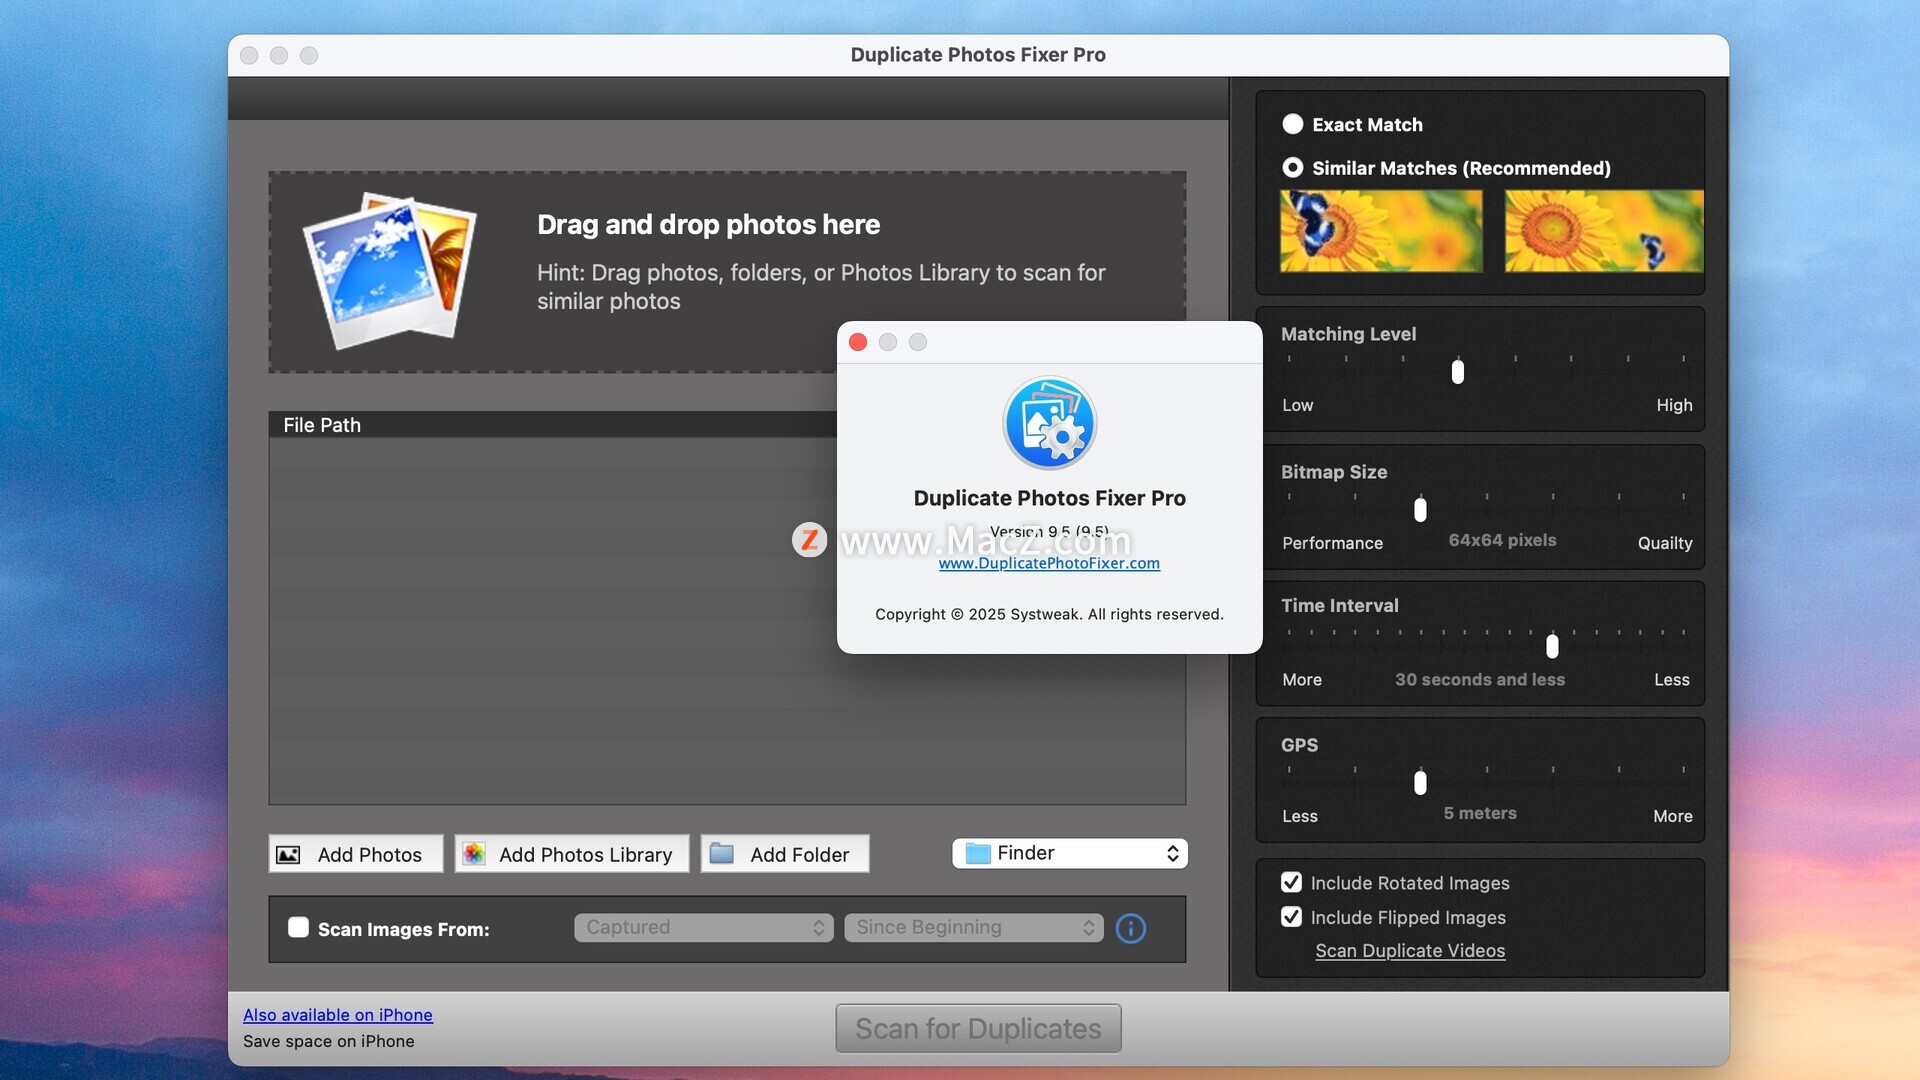Open the Captured dropdown

point(703,927)
